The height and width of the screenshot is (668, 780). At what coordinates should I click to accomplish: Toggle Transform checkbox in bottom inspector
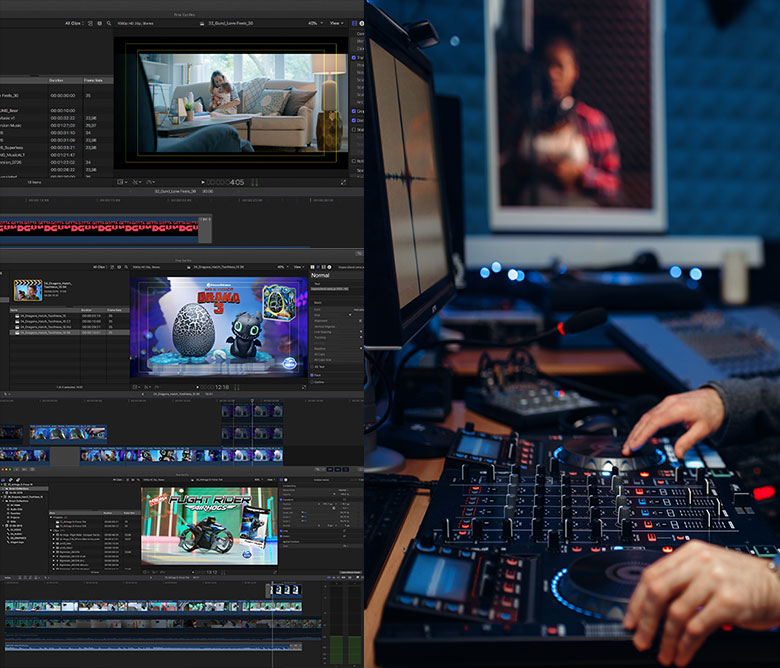(281, 499)
